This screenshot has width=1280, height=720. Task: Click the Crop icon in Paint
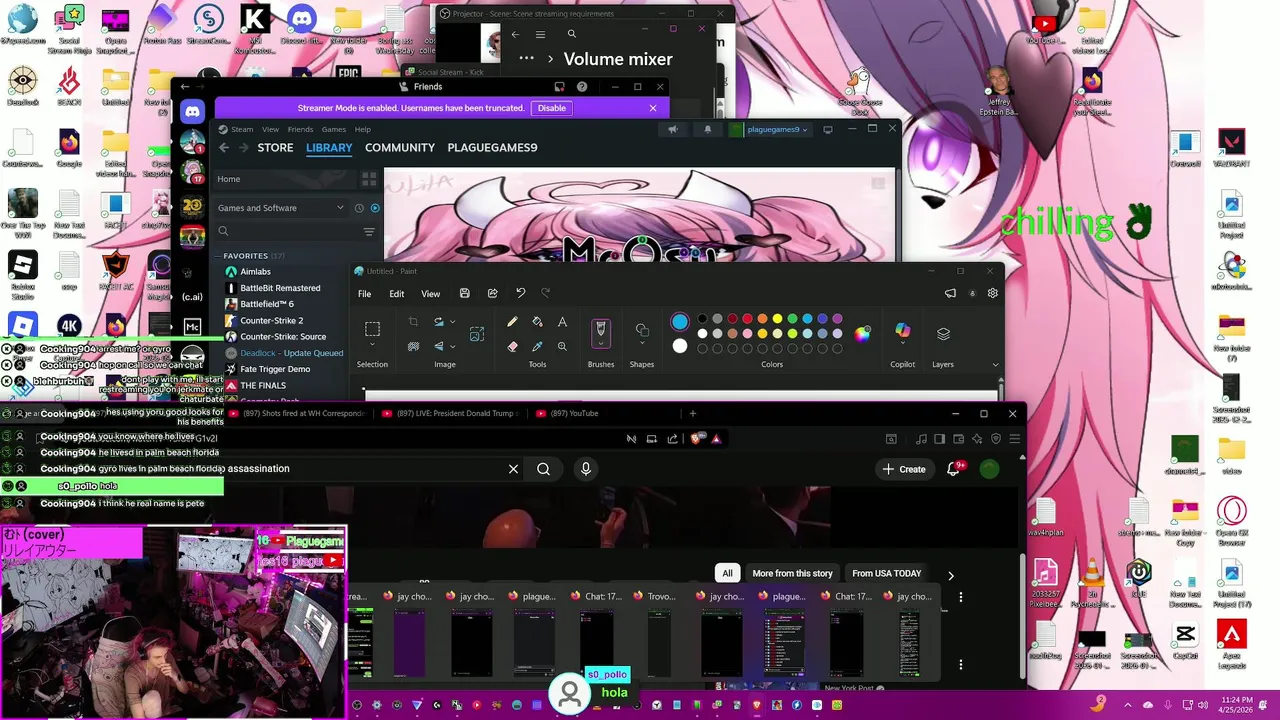tap(413, 322)
